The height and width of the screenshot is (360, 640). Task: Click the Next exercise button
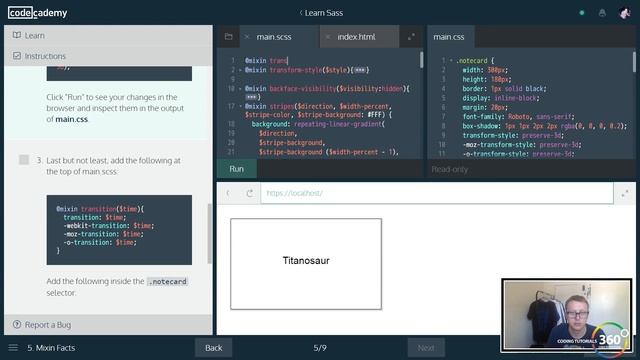click(426, 348)
